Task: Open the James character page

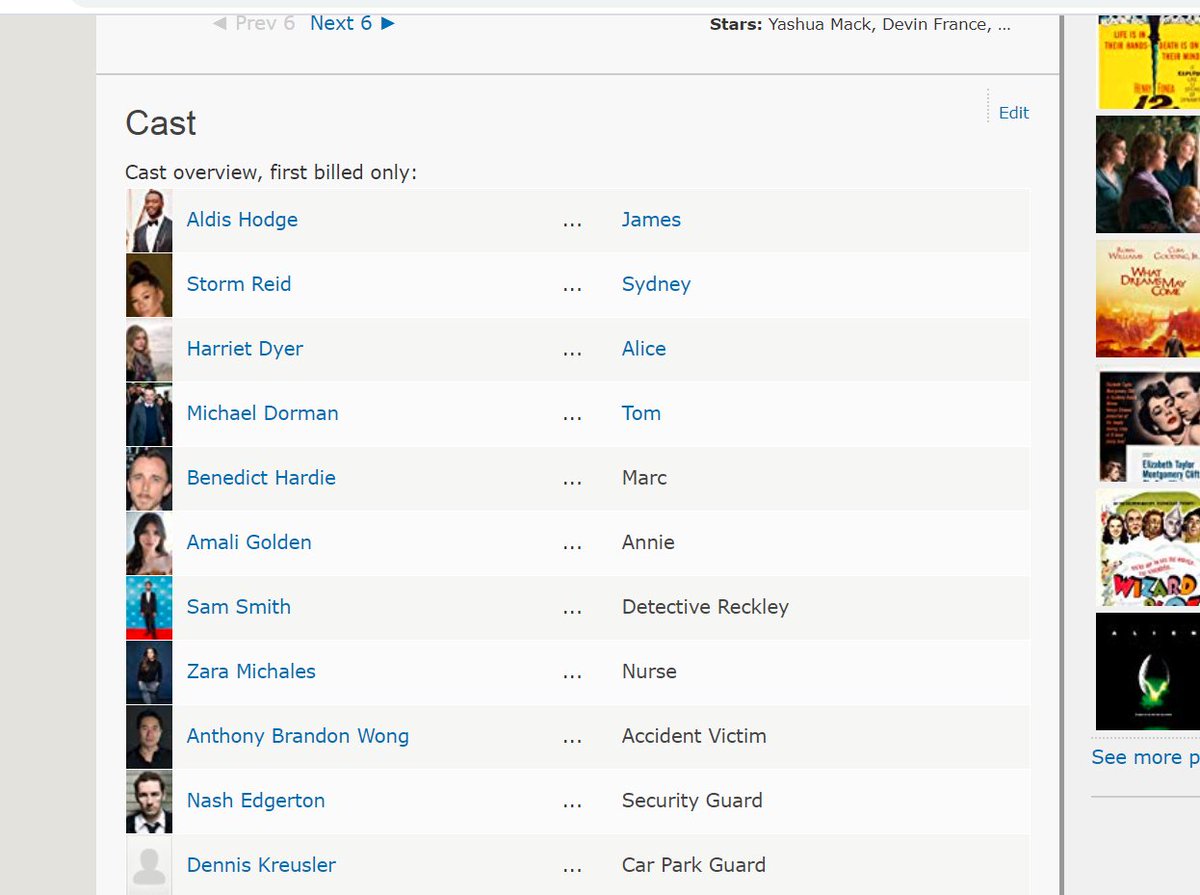Action: [651, 220]
